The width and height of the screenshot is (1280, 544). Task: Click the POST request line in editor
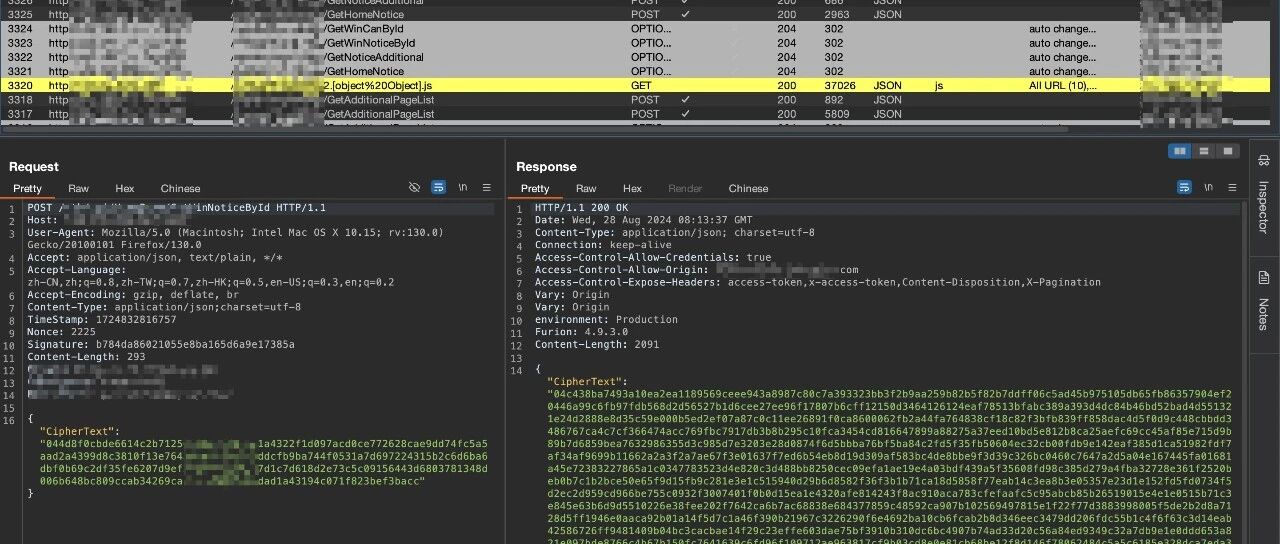click(177, 207)
